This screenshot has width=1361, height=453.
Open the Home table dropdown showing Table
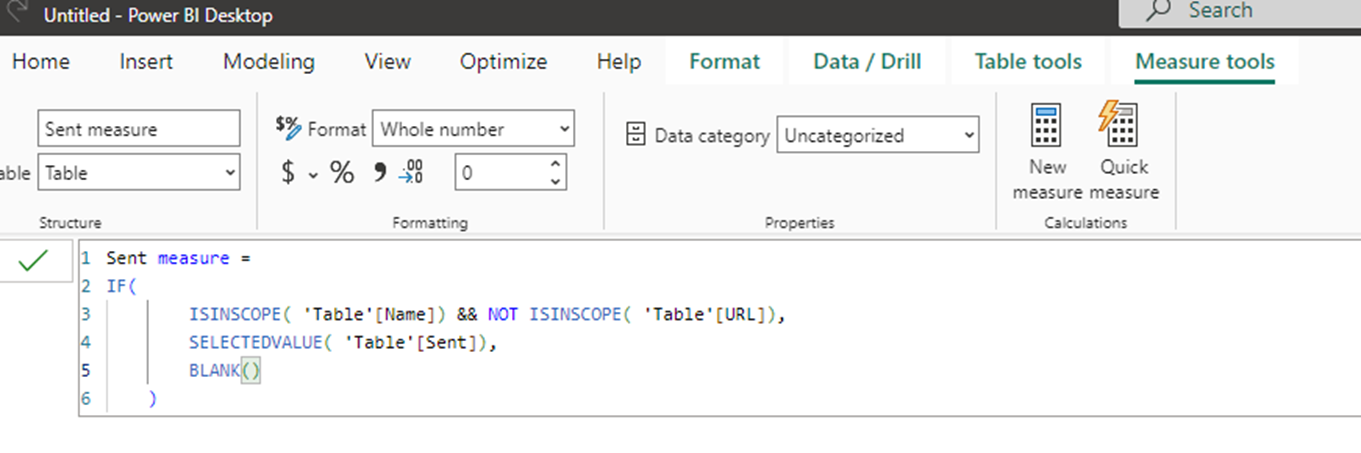(139, 172)
